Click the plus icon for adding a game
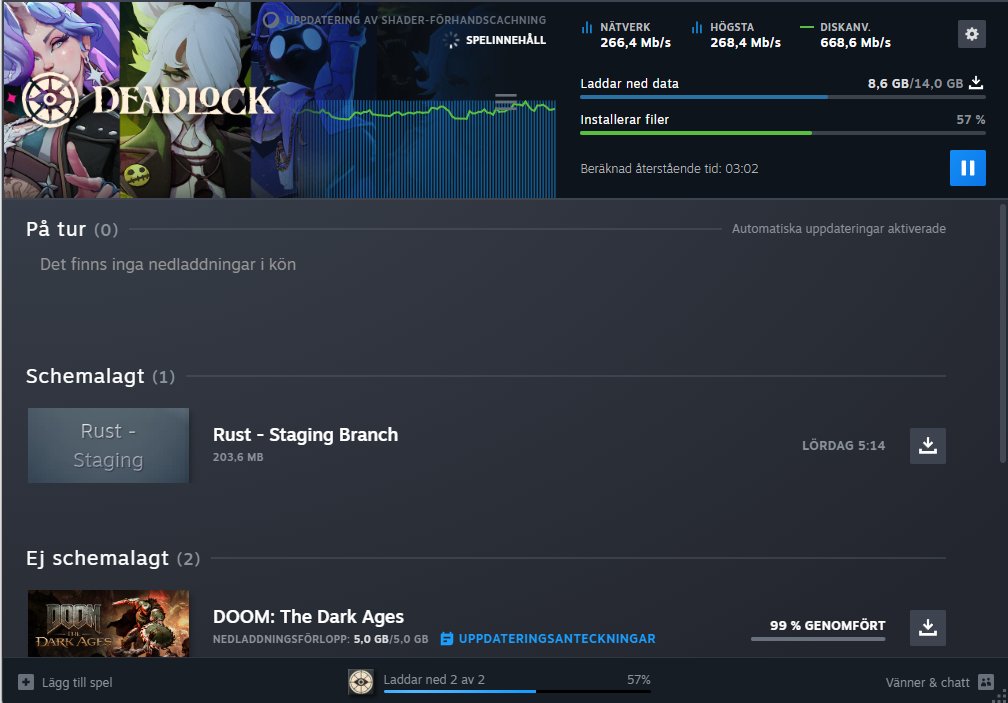 click(x=26, y=682)
